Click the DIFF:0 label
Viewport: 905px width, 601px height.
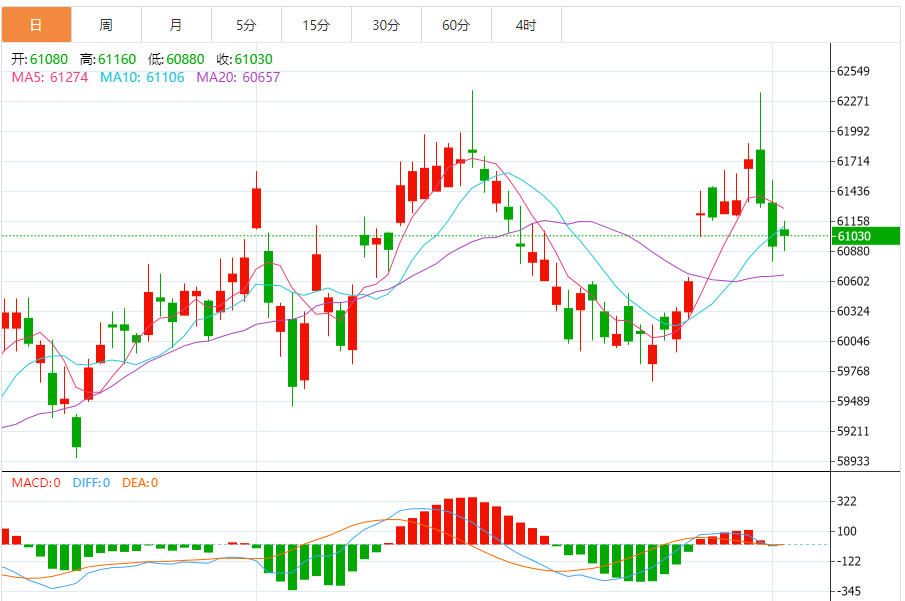(x=91, y=483)
